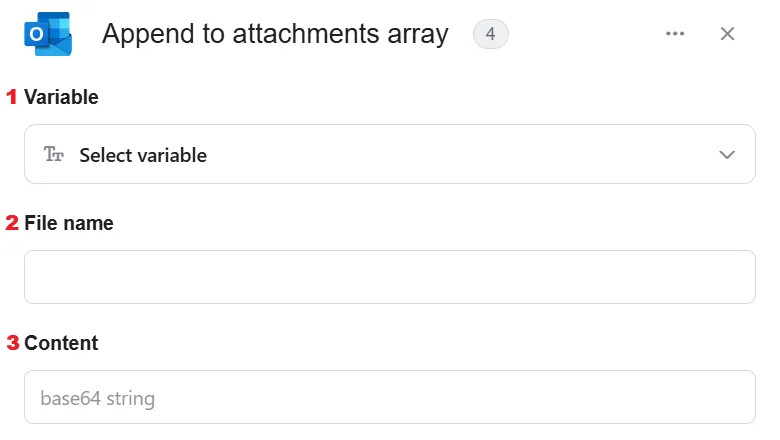The height and width of the screenshot is (440, 780).
Task: Click the File name field label
Action: [69, 223]
